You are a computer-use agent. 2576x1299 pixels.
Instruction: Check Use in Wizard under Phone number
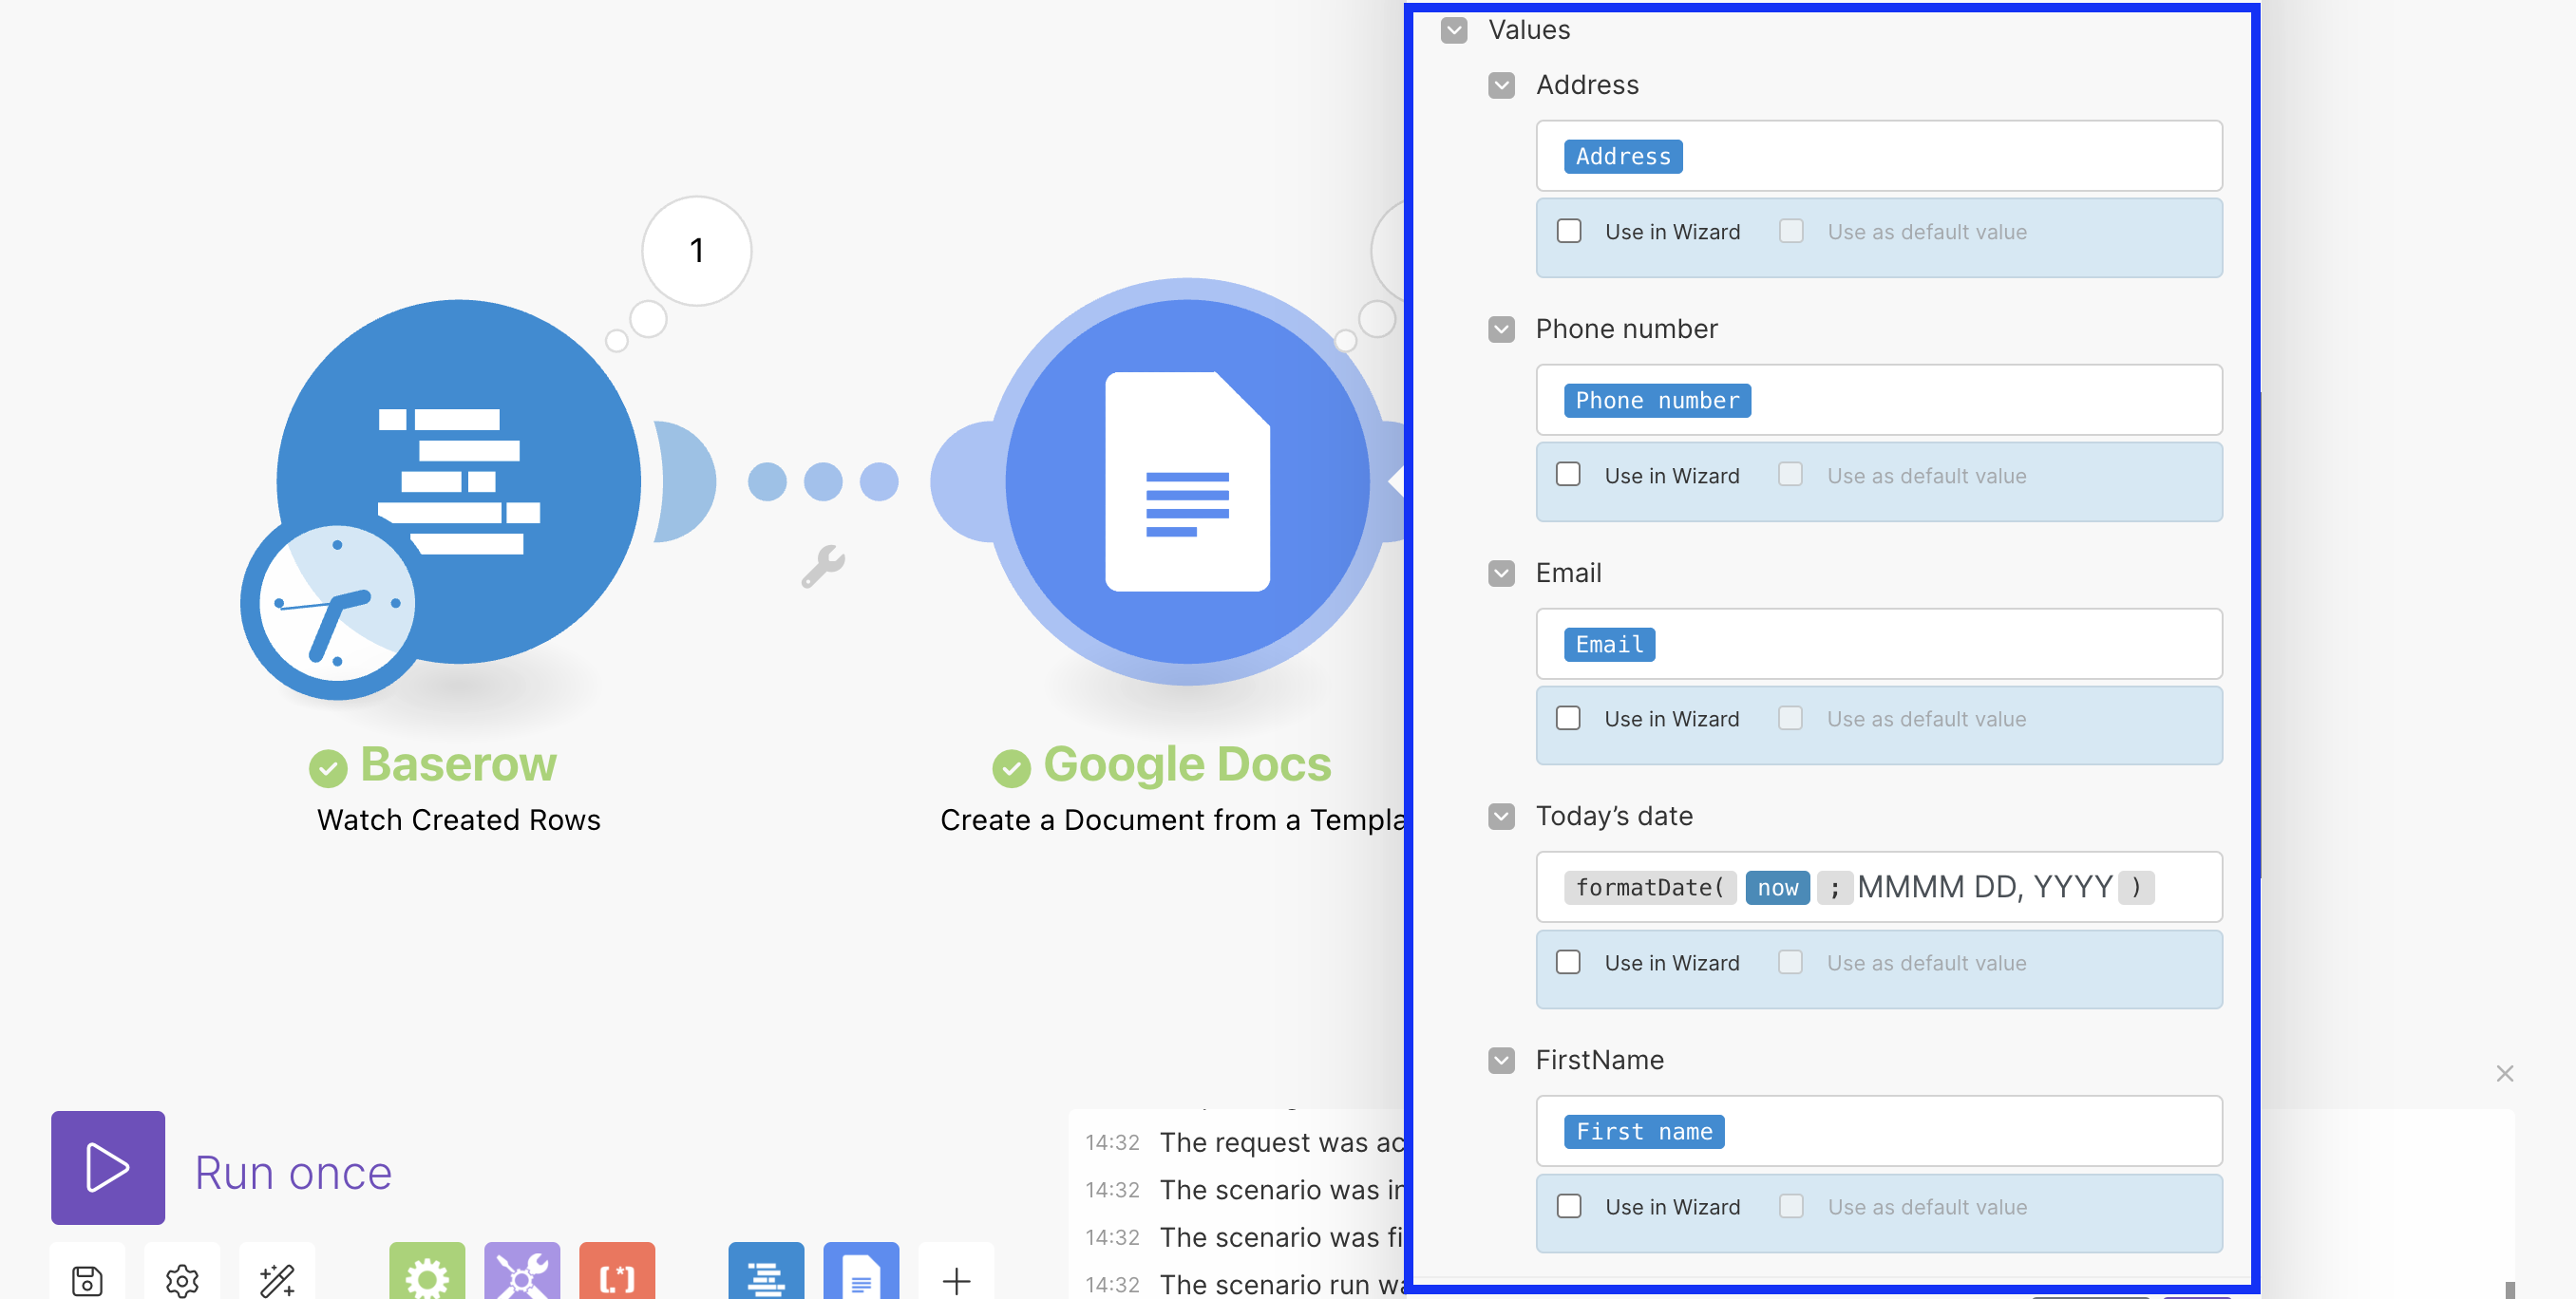click(x=1569, y=475)
